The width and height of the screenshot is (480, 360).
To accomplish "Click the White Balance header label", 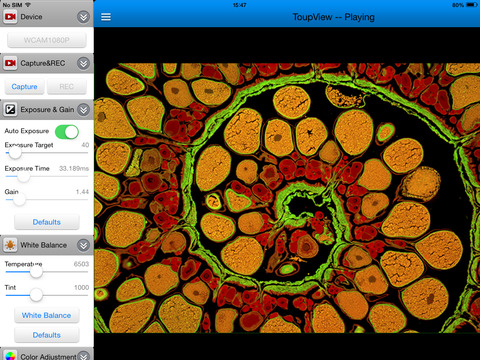I will pos(44,245).
